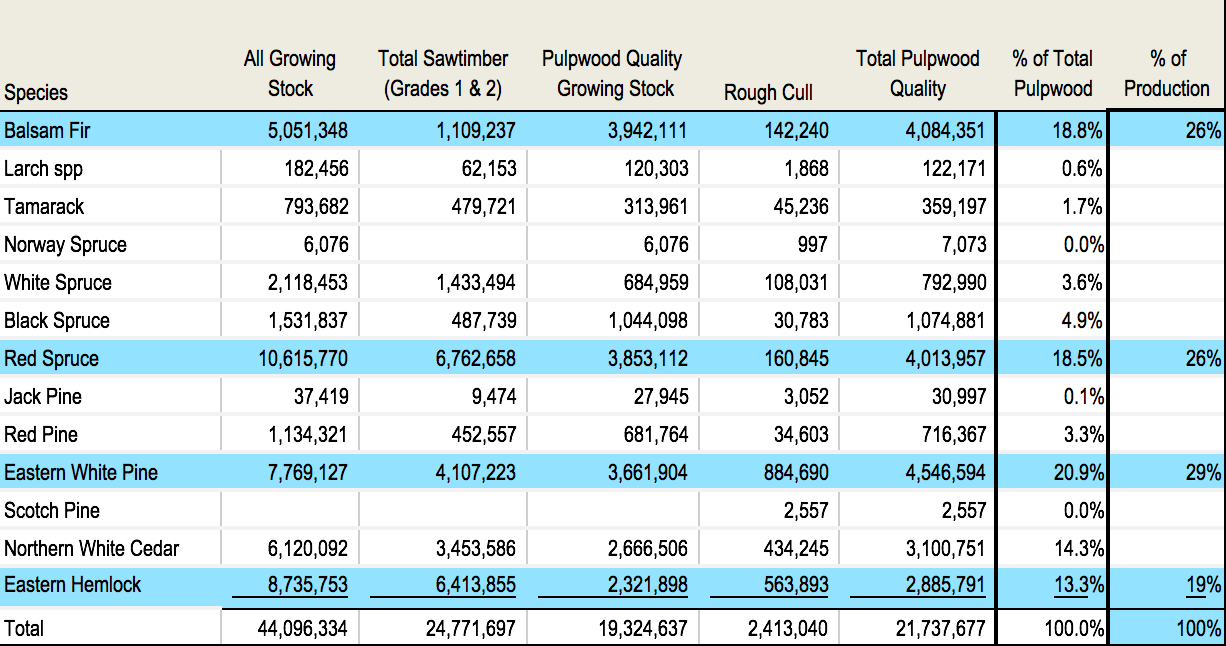Select the Red Pine species cell
Screen dimensions: 1226x646
point(41,435)
